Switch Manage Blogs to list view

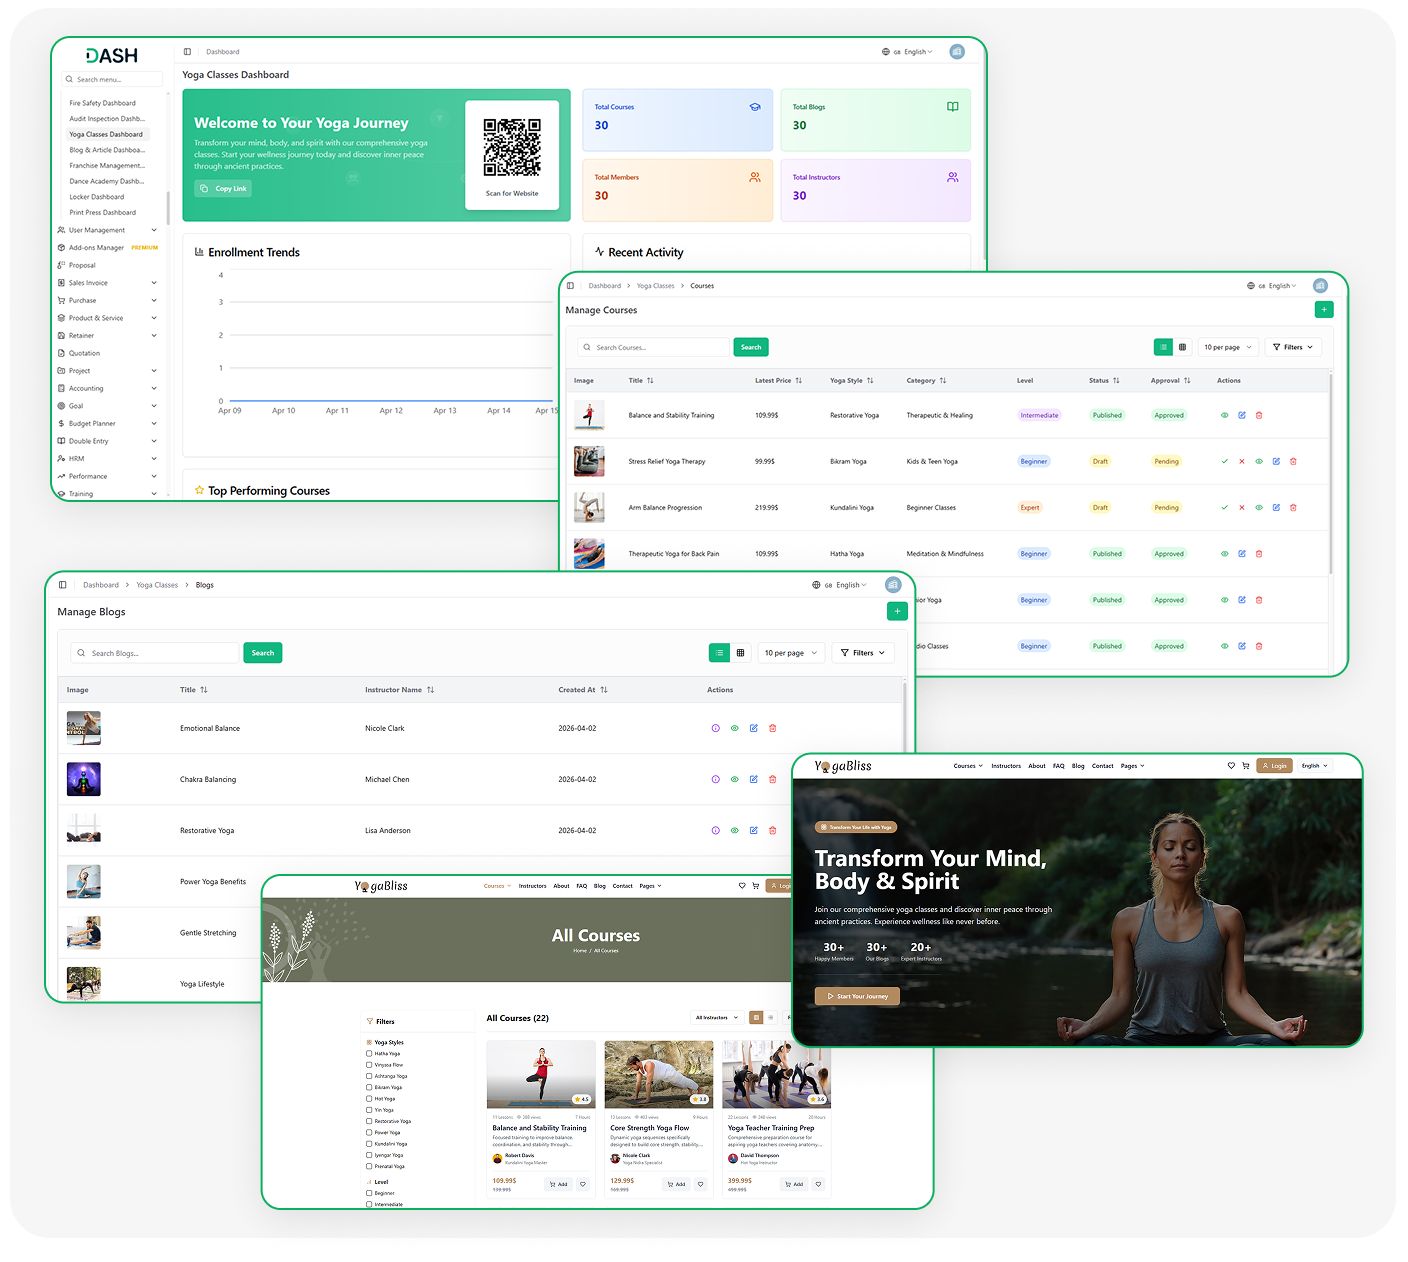point(719,653)
